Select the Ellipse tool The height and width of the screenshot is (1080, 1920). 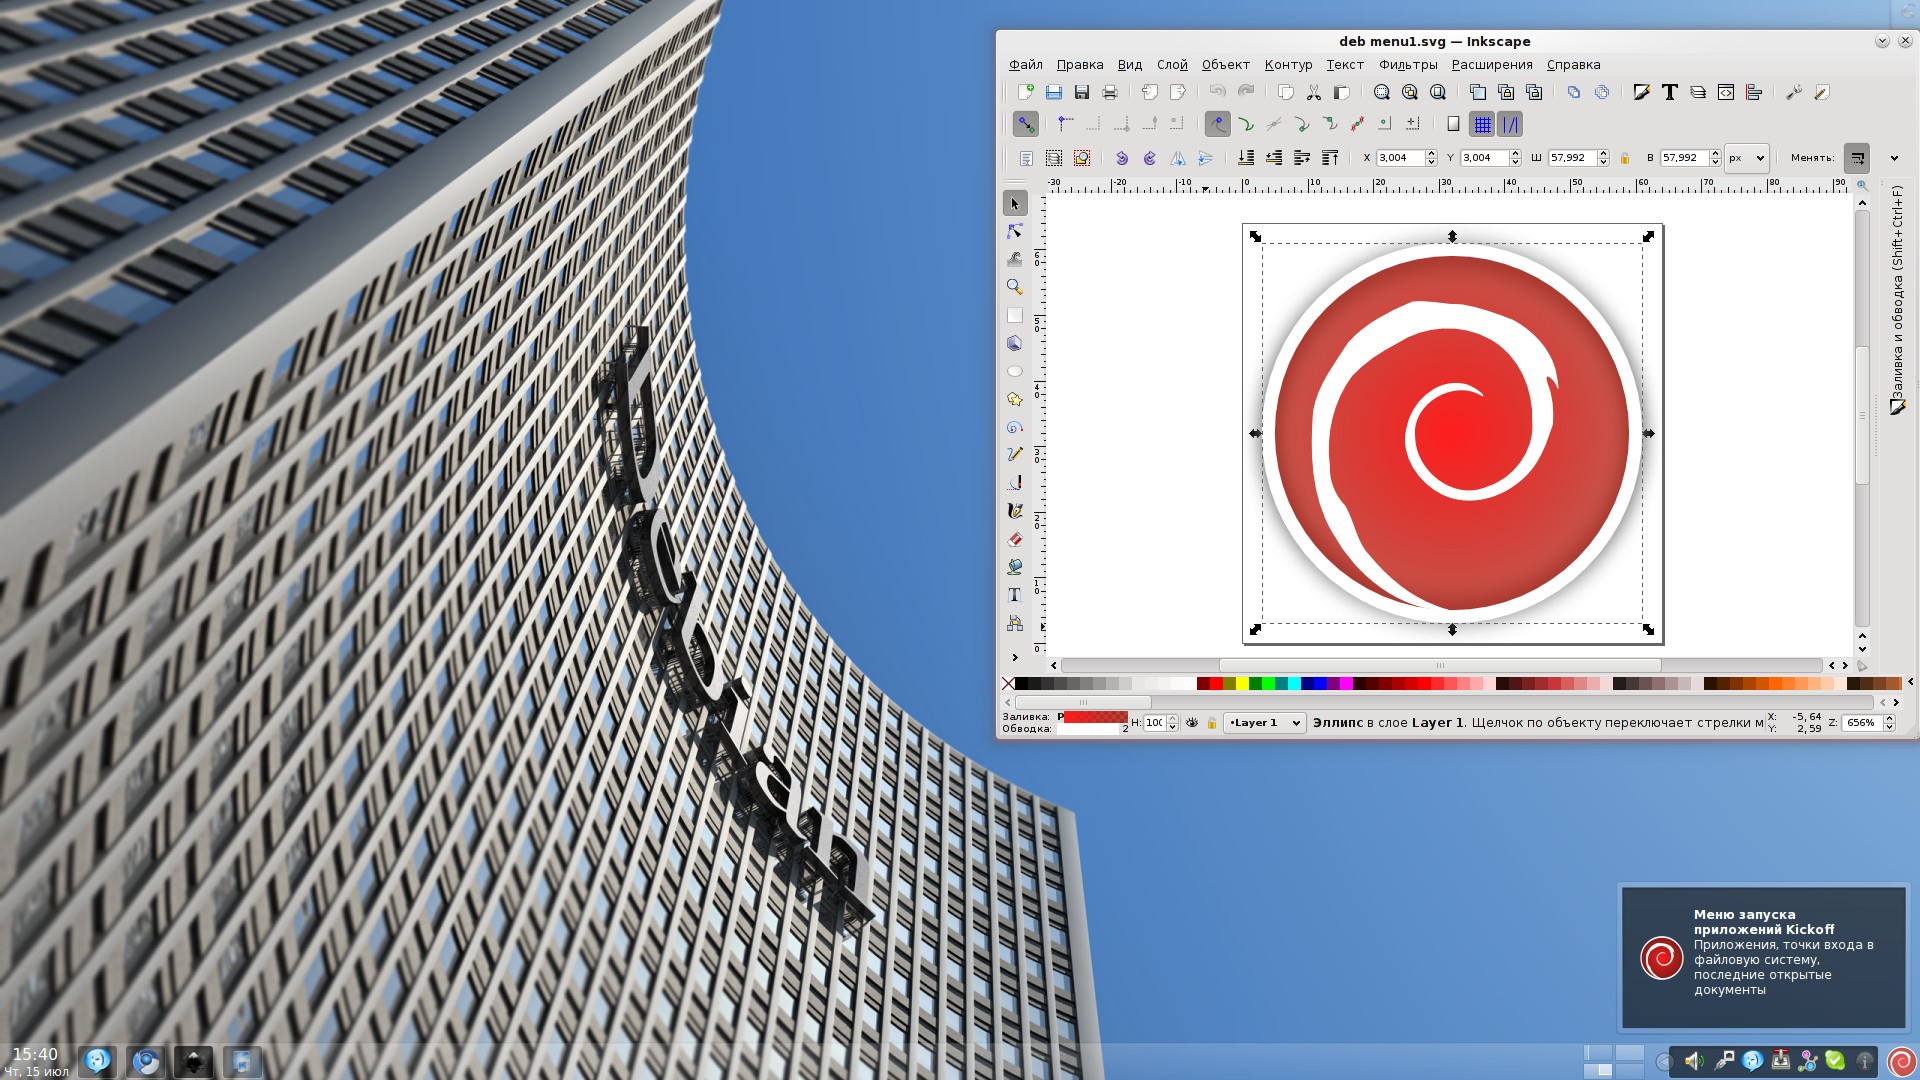[x=1014, y=371]
